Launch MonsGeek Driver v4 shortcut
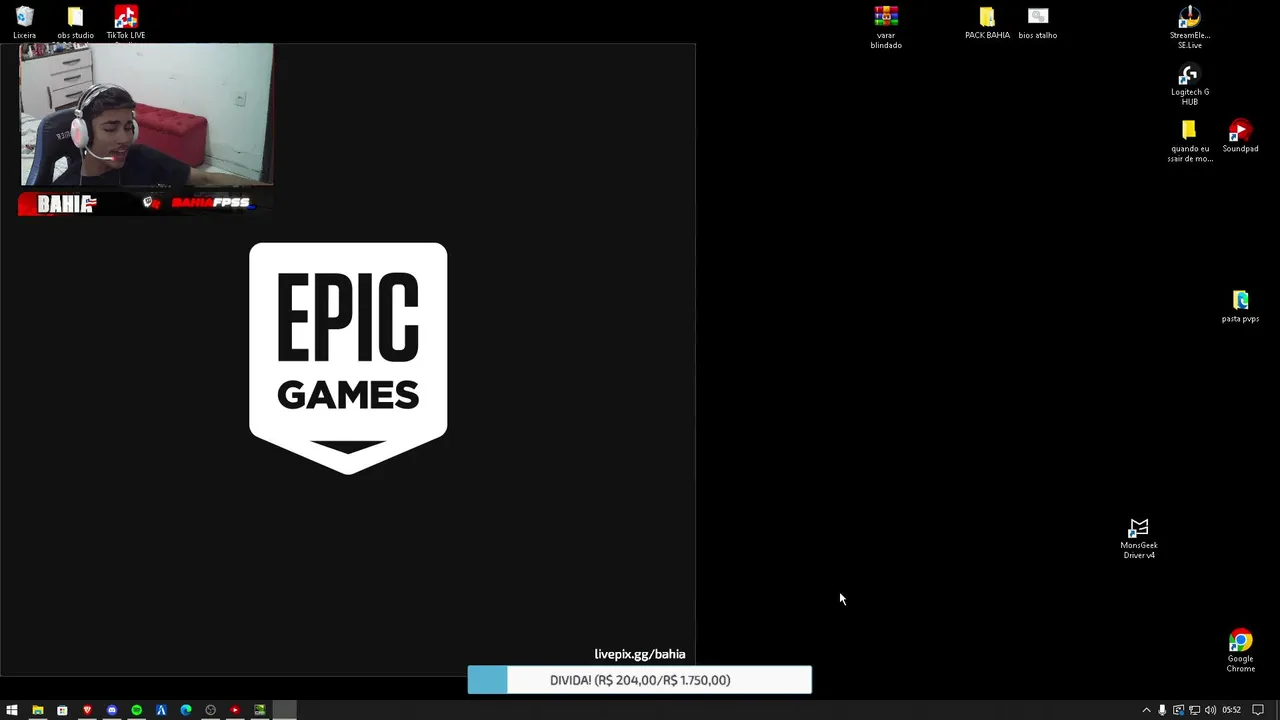The height and width of the screenshot is (720, 1280). (x=1139, y=539)
